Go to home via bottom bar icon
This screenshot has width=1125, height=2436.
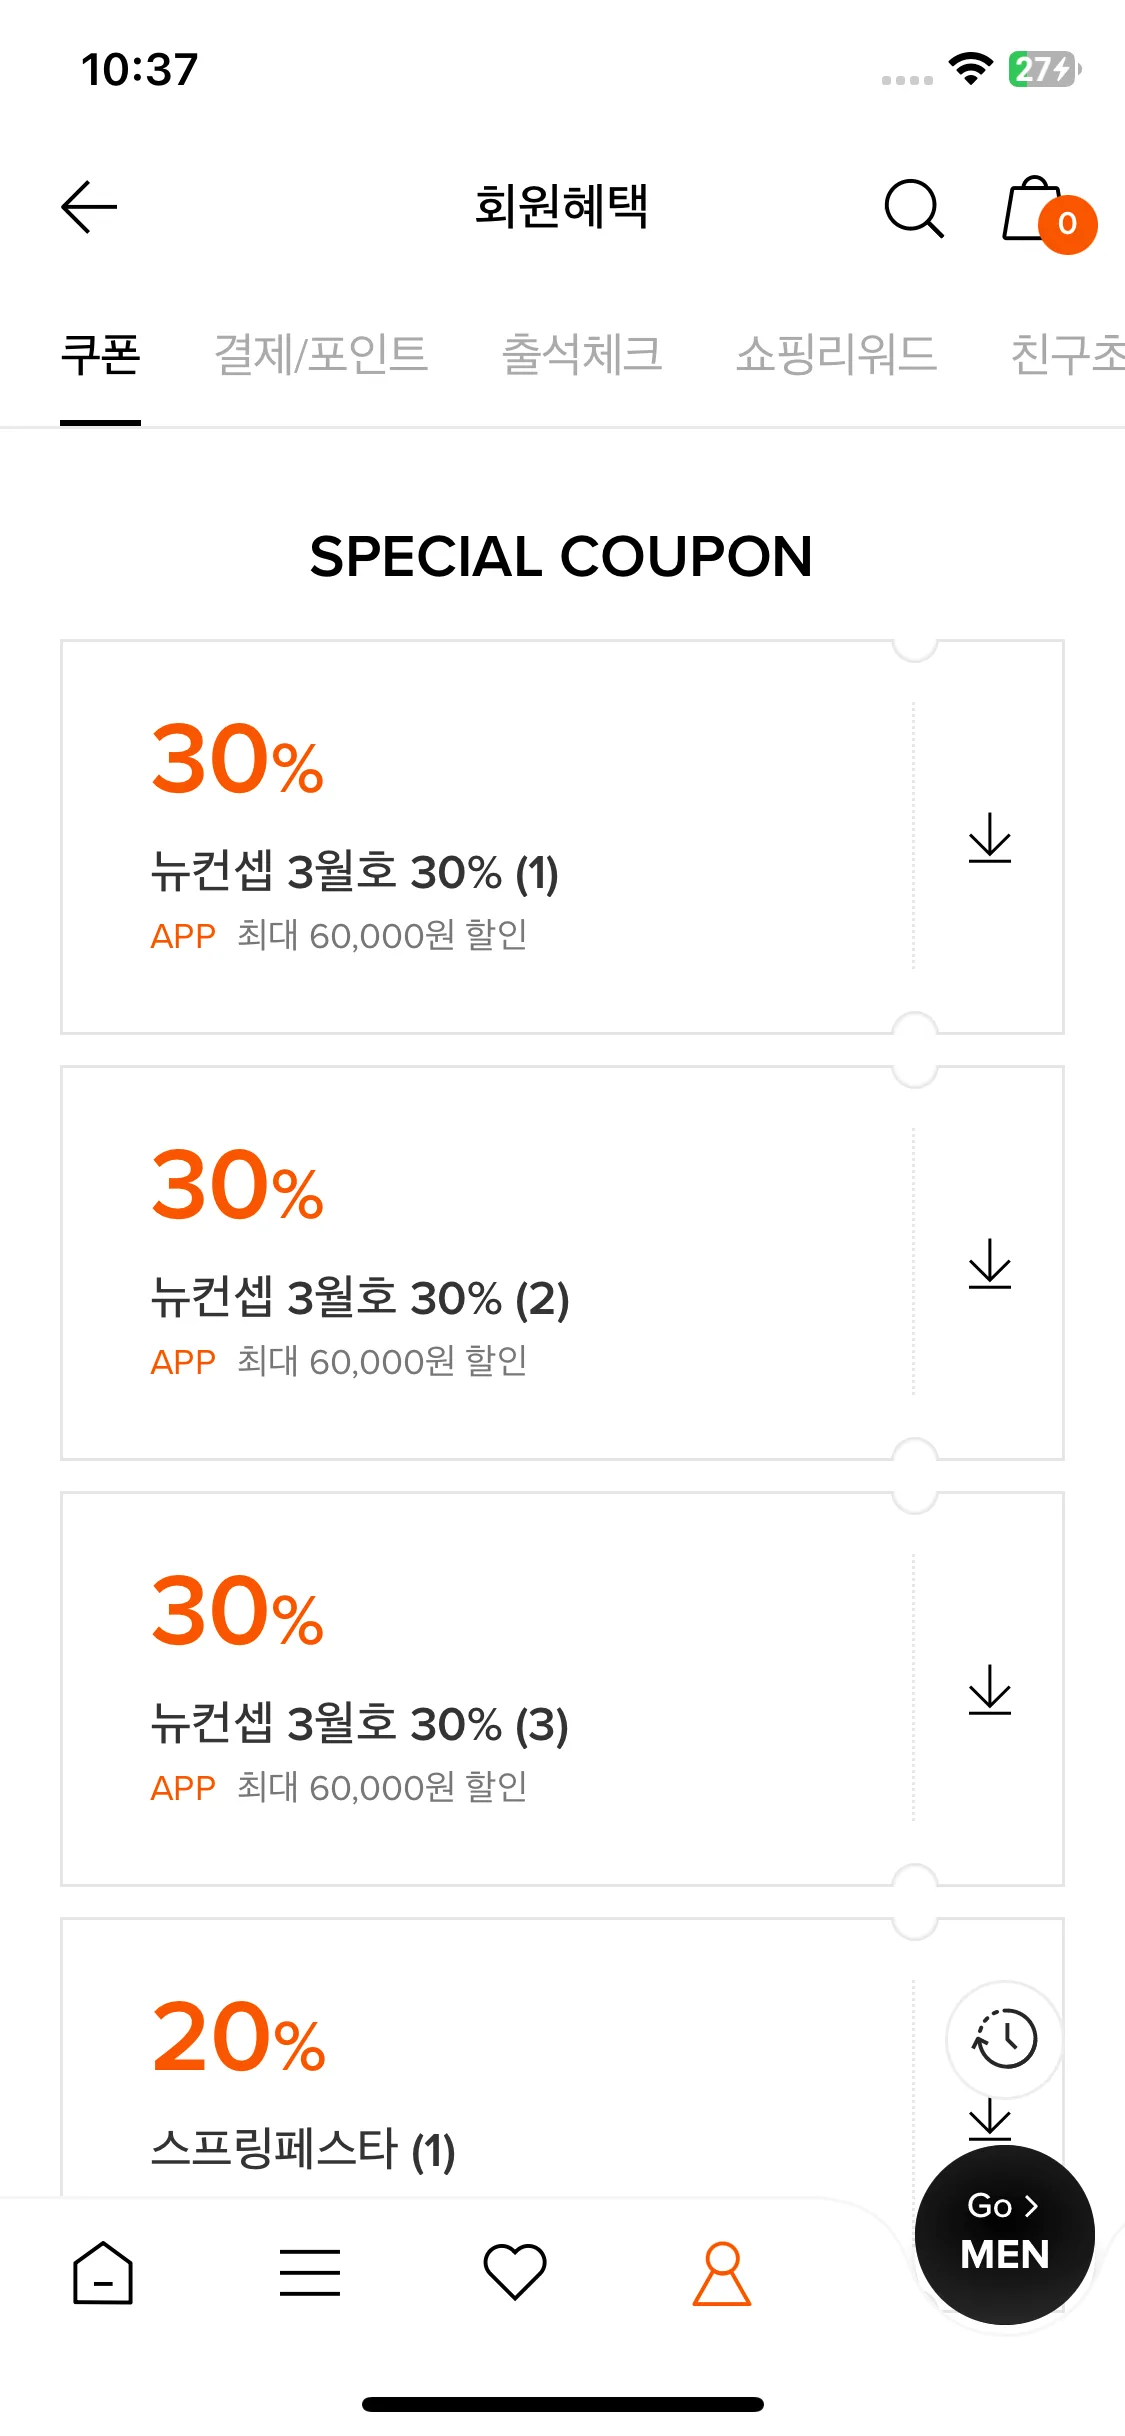(x=103, y=2273)
